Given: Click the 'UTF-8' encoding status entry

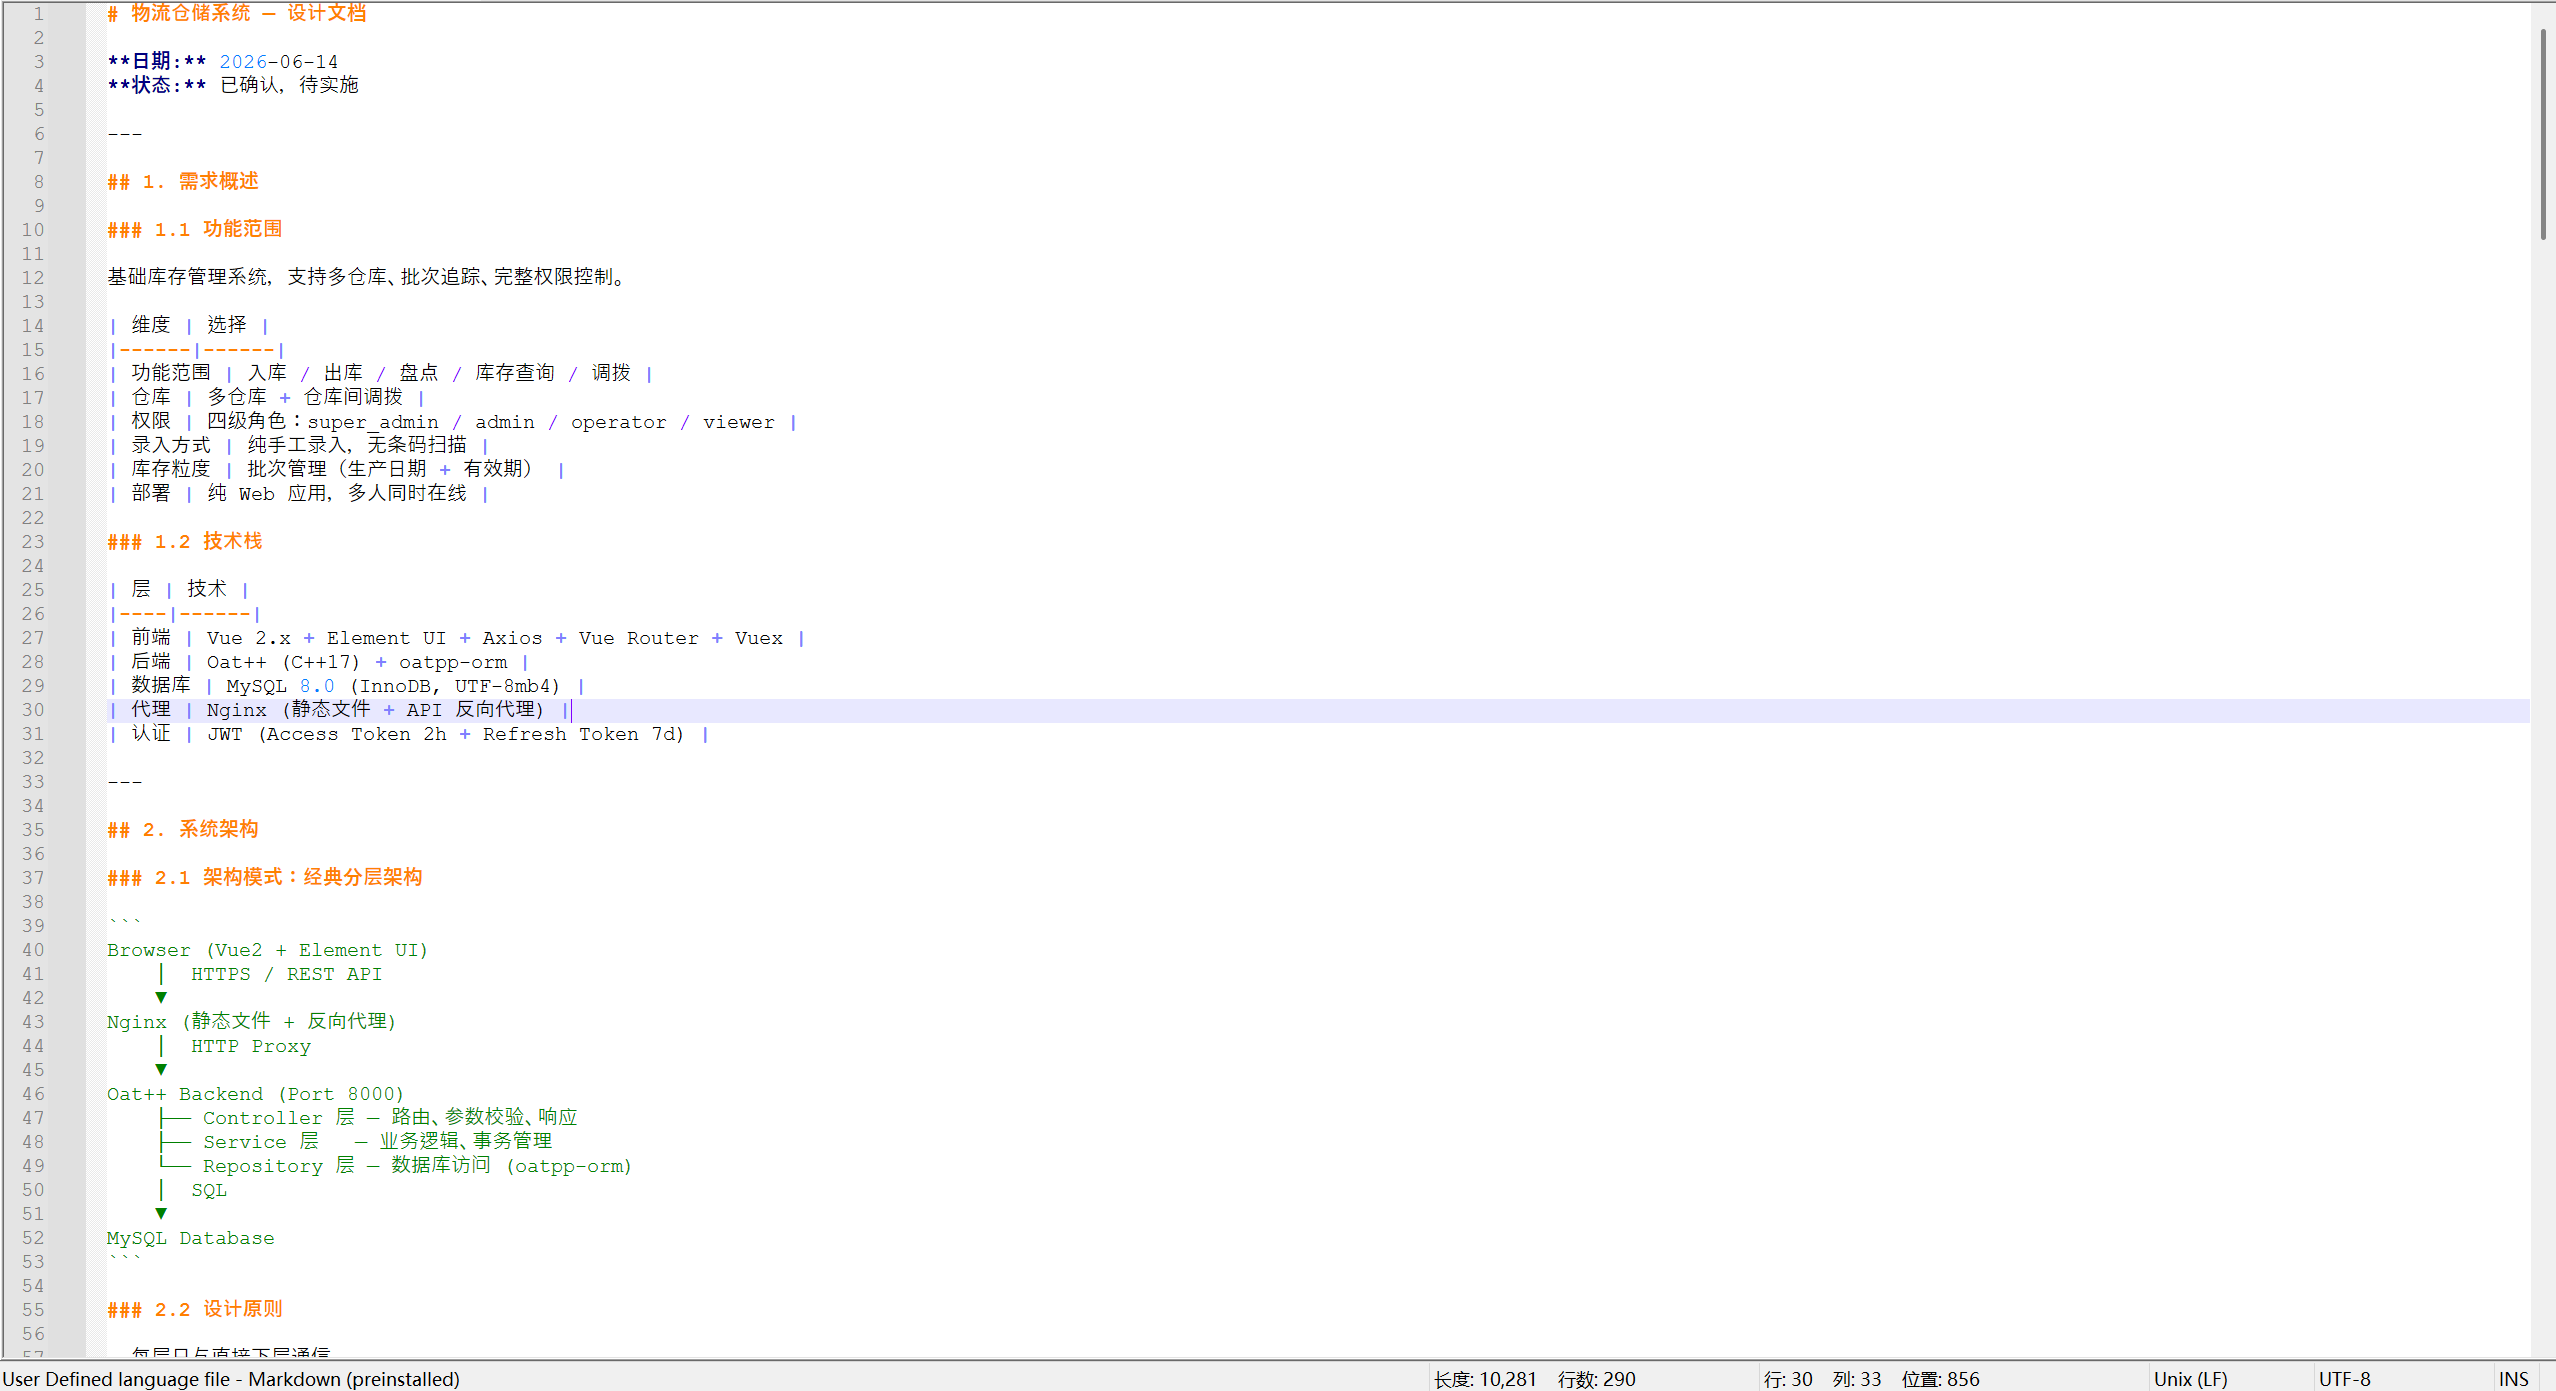Looking at the screenshot, I should [x=2344, y=1379].
